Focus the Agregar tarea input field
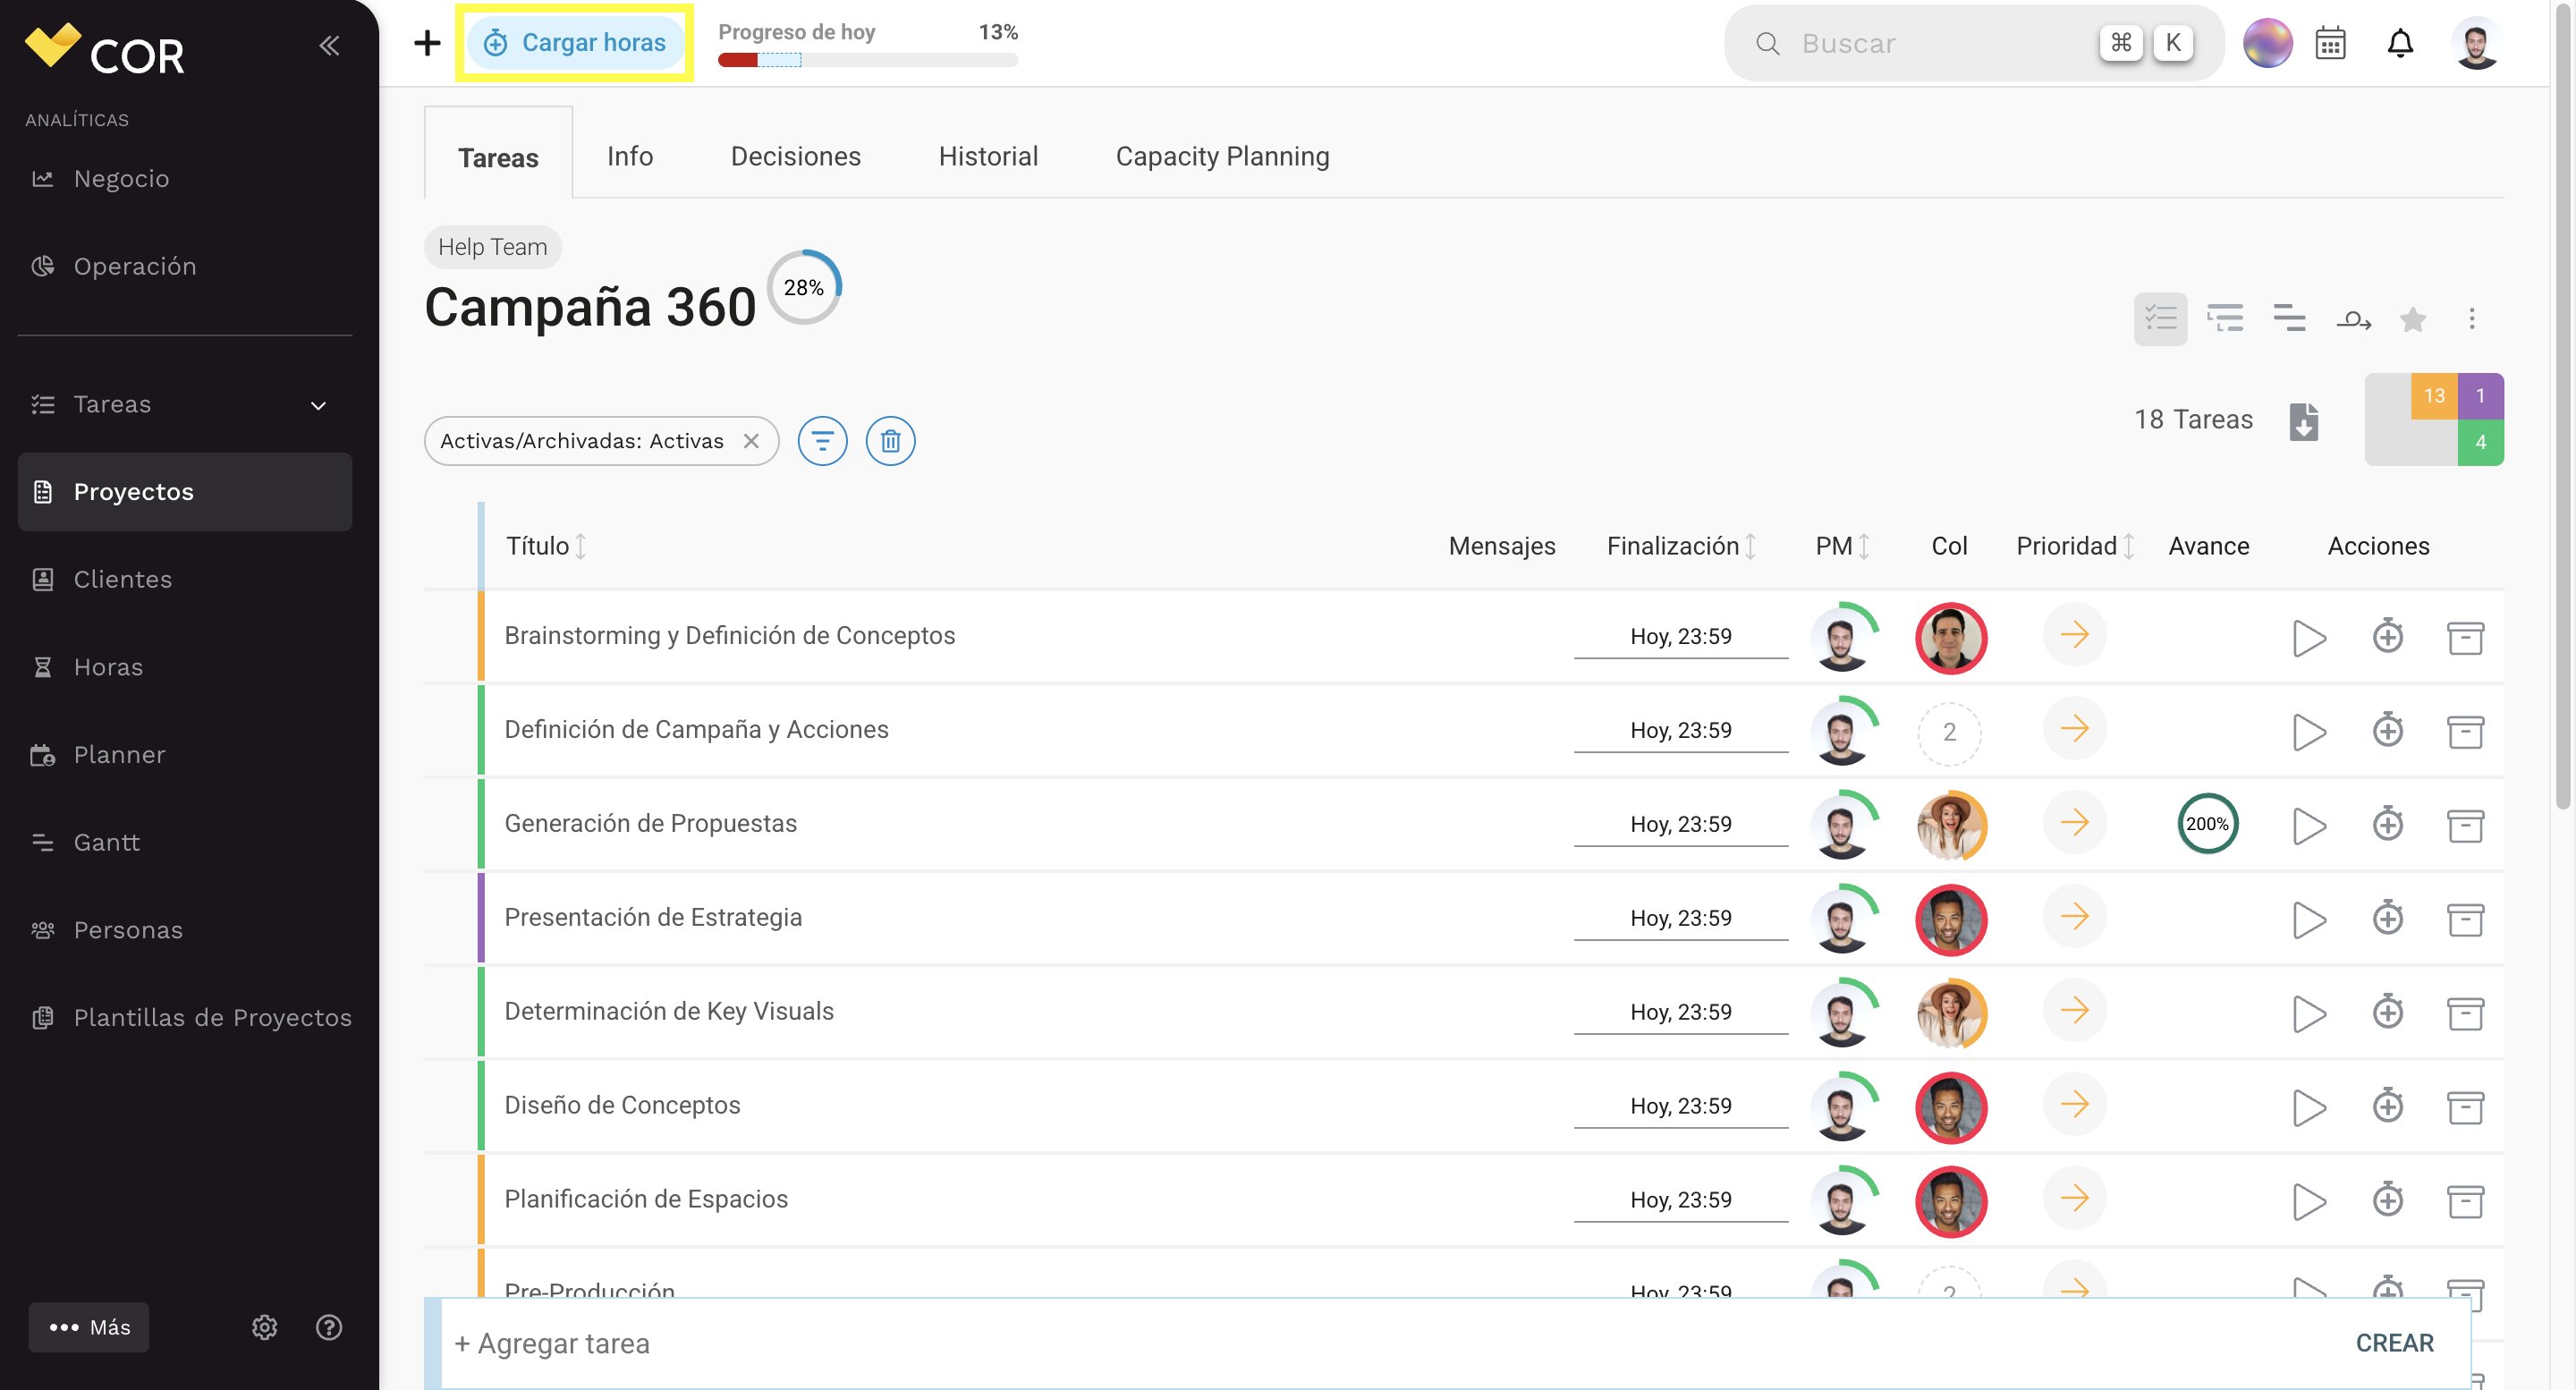2576x1390 pixels. tap(1400, 1343)
